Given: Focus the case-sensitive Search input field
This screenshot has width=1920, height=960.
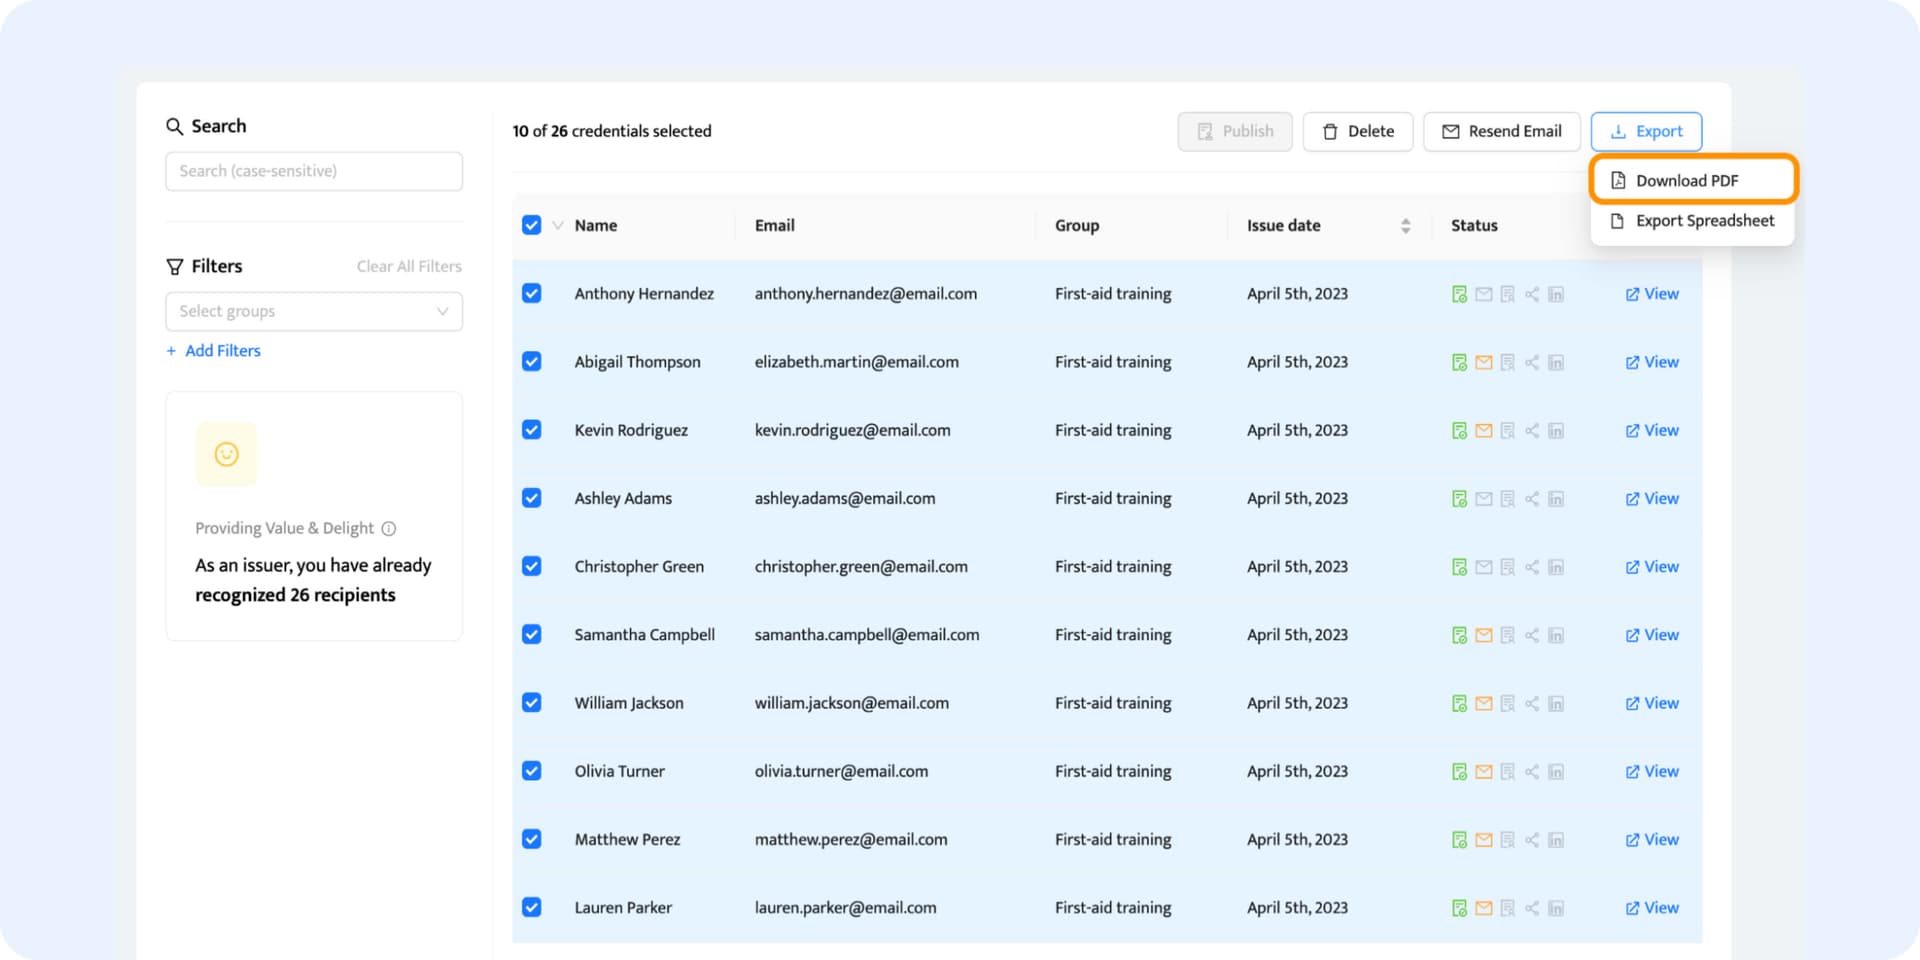Looking at the screenshot, I should (x=313, y=171).
